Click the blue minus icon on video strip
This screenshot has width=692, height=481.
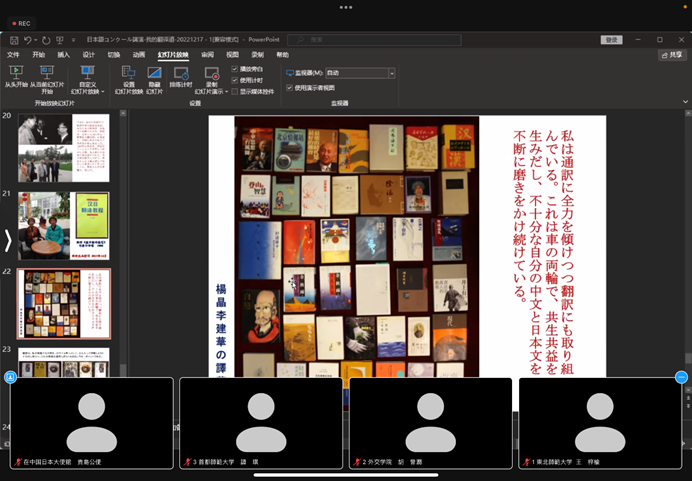[x=681, y=377]
